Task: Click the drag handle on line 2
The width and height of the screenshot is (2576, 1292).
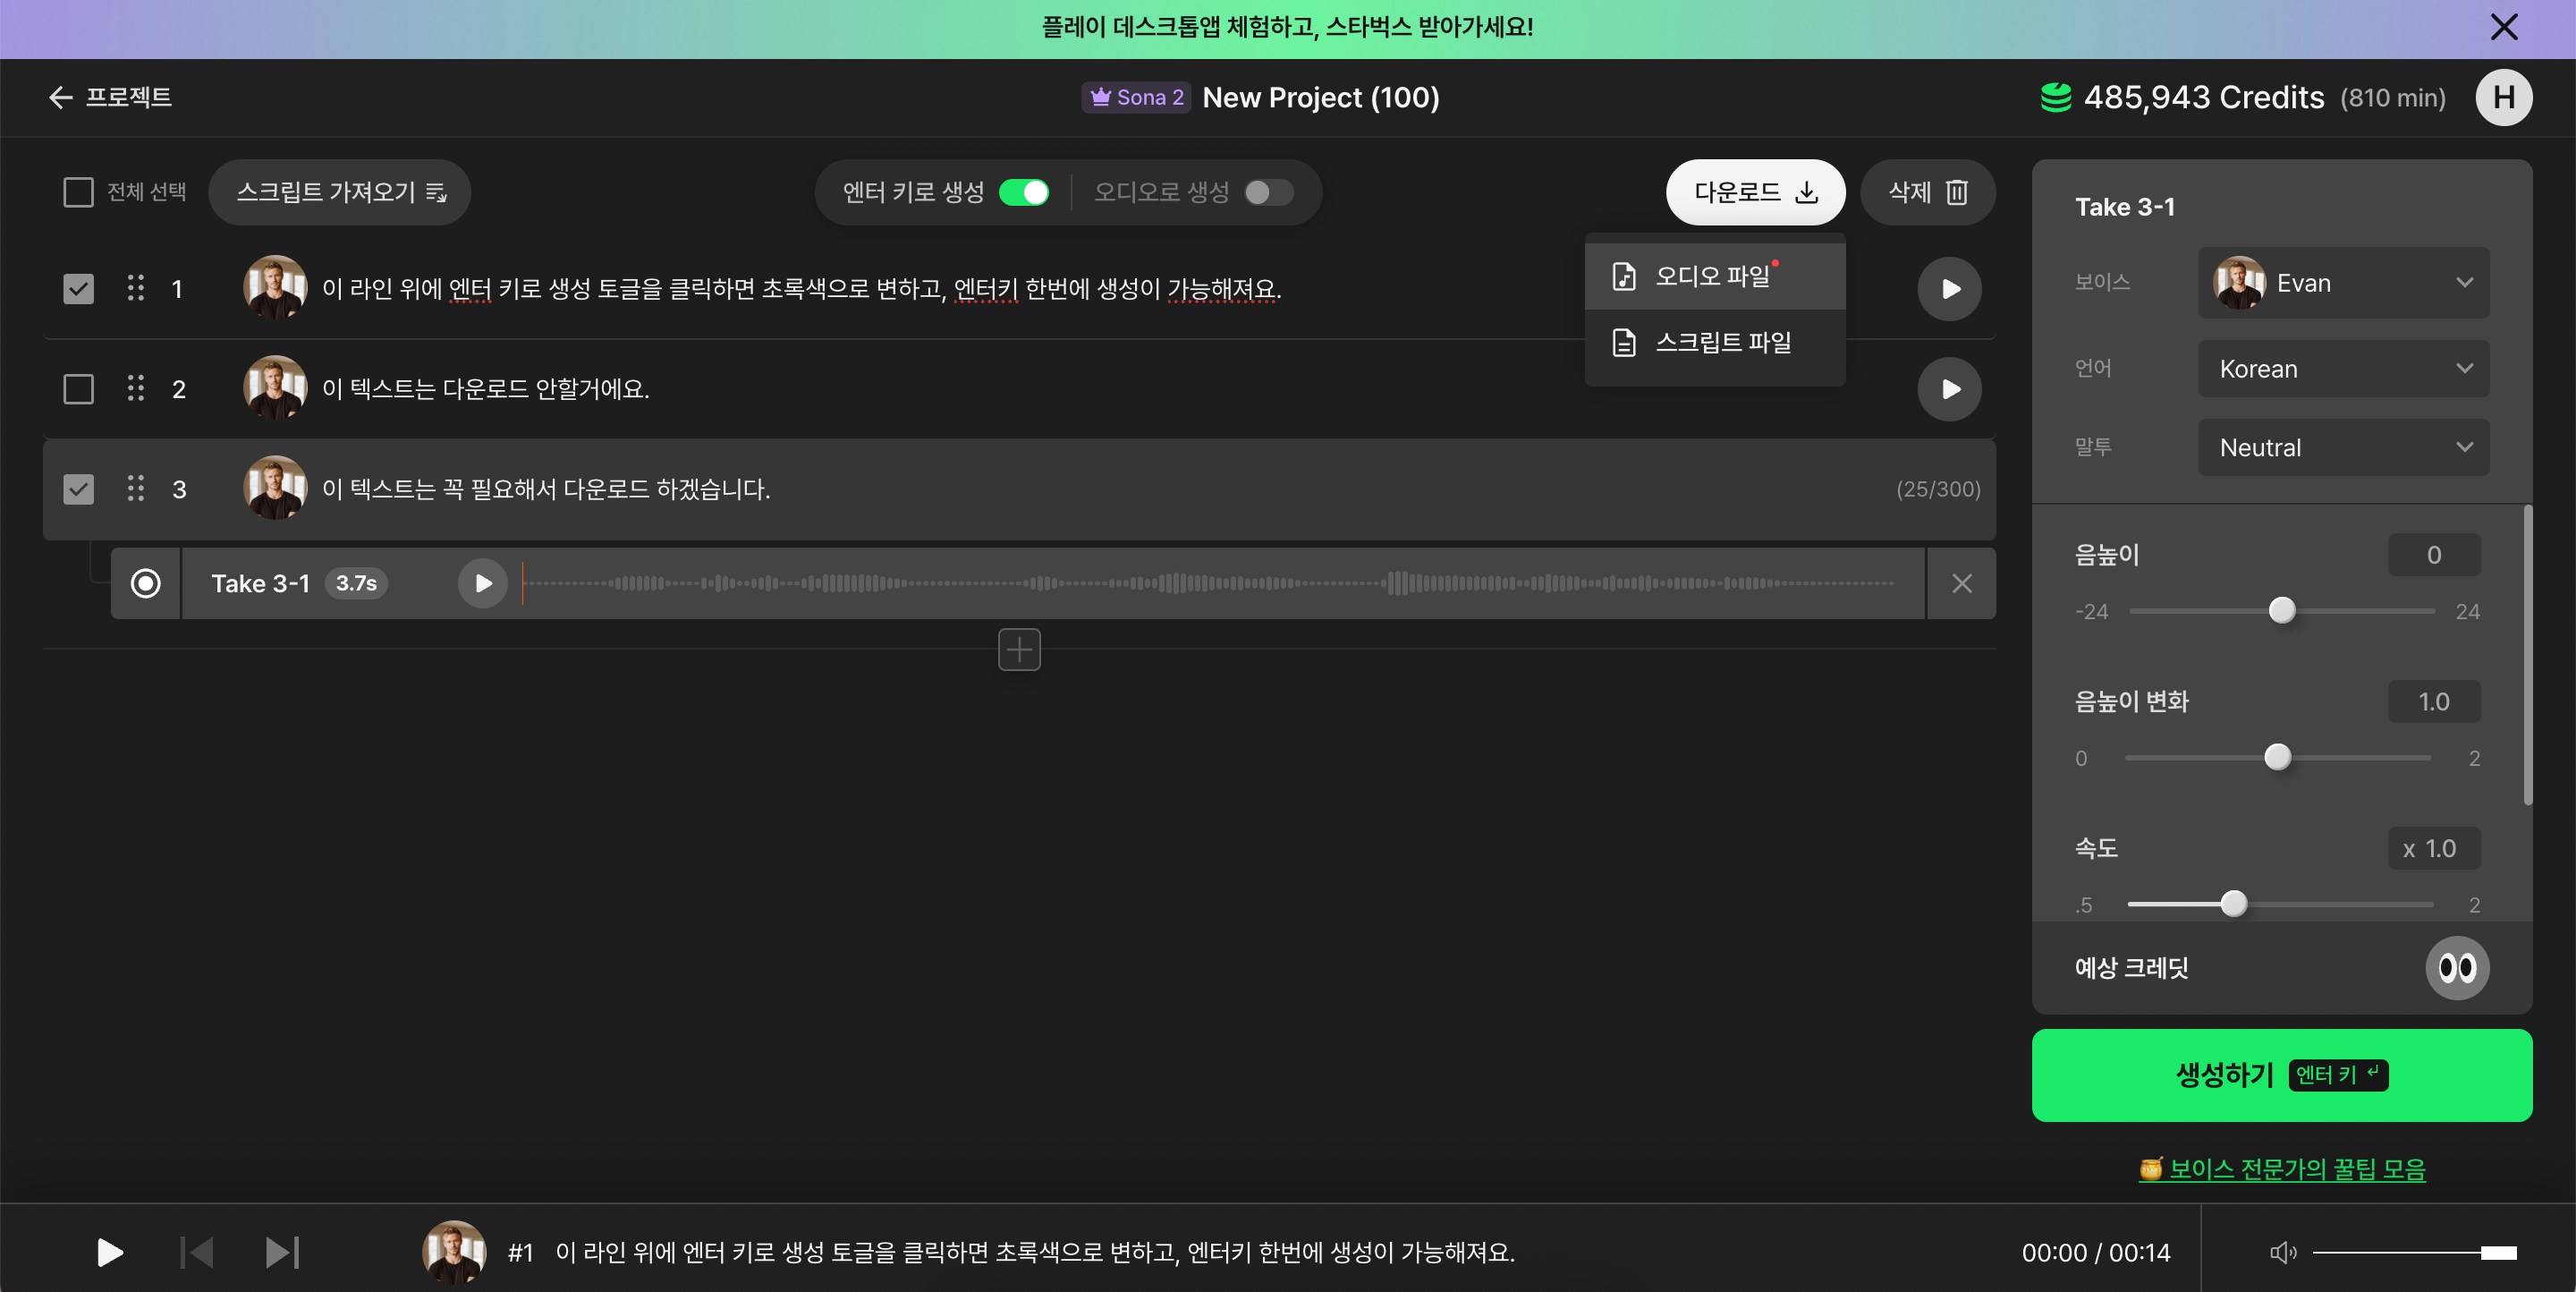Action: tap(136, 389)
